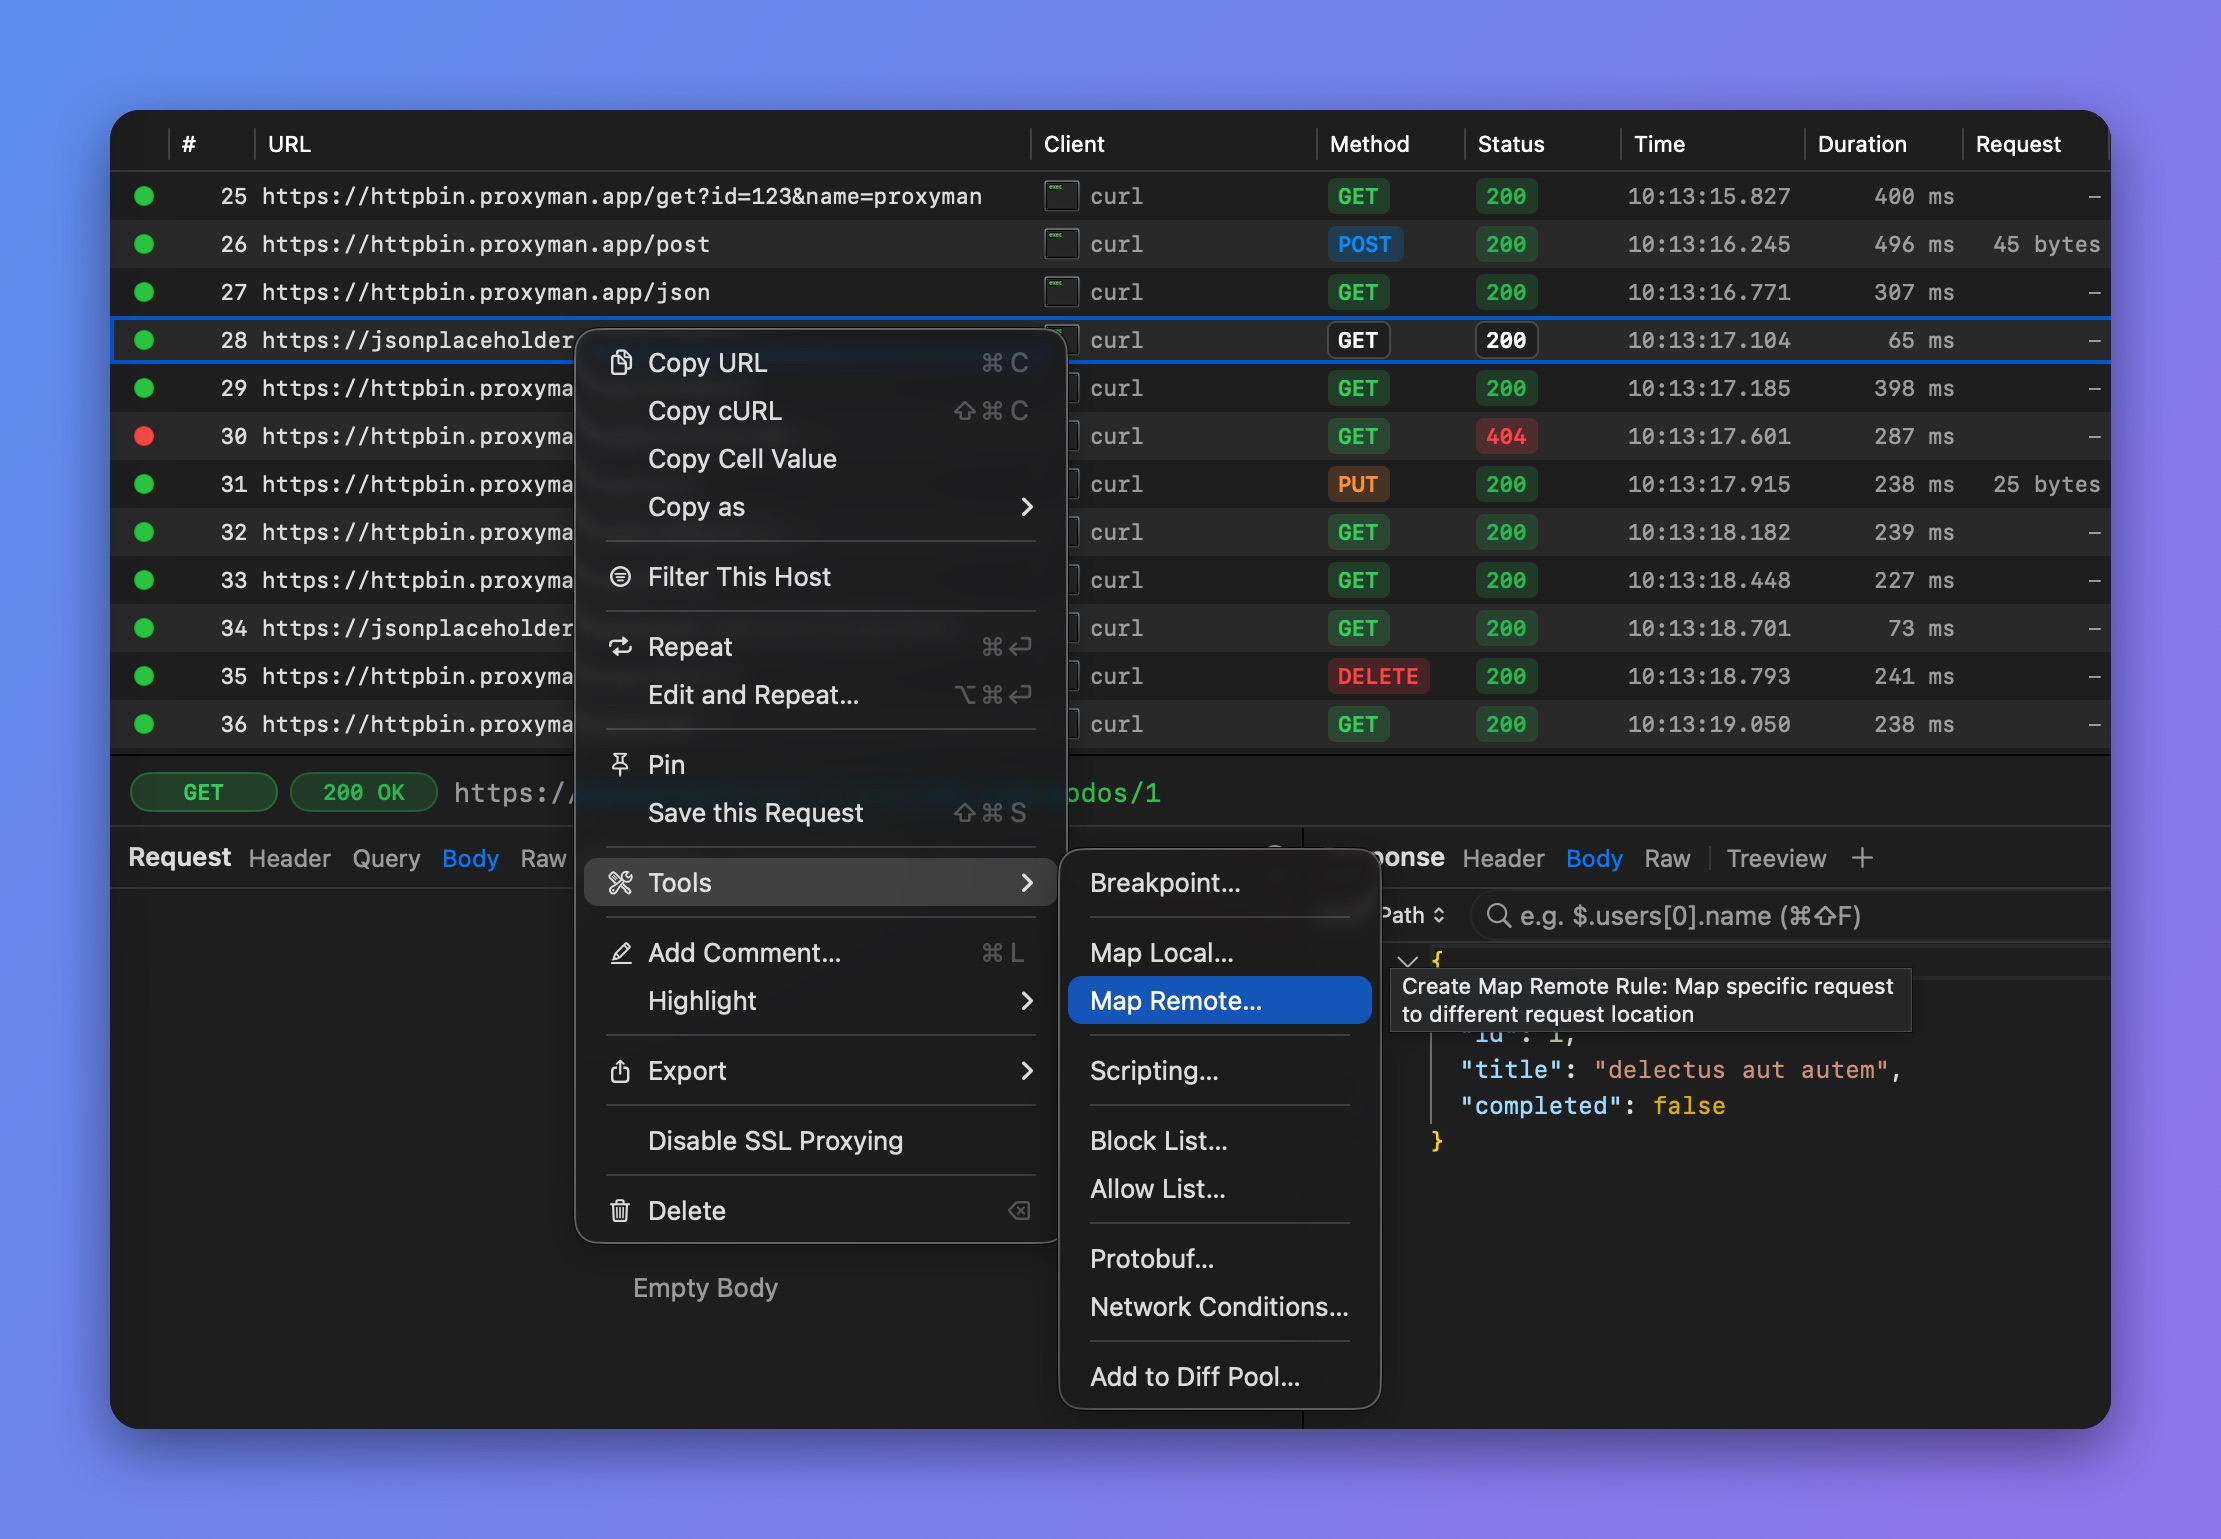2221x1539 pixels.
Task: Click the JSON path search field
Action: pyautogui.click(x=1790, y=915)
